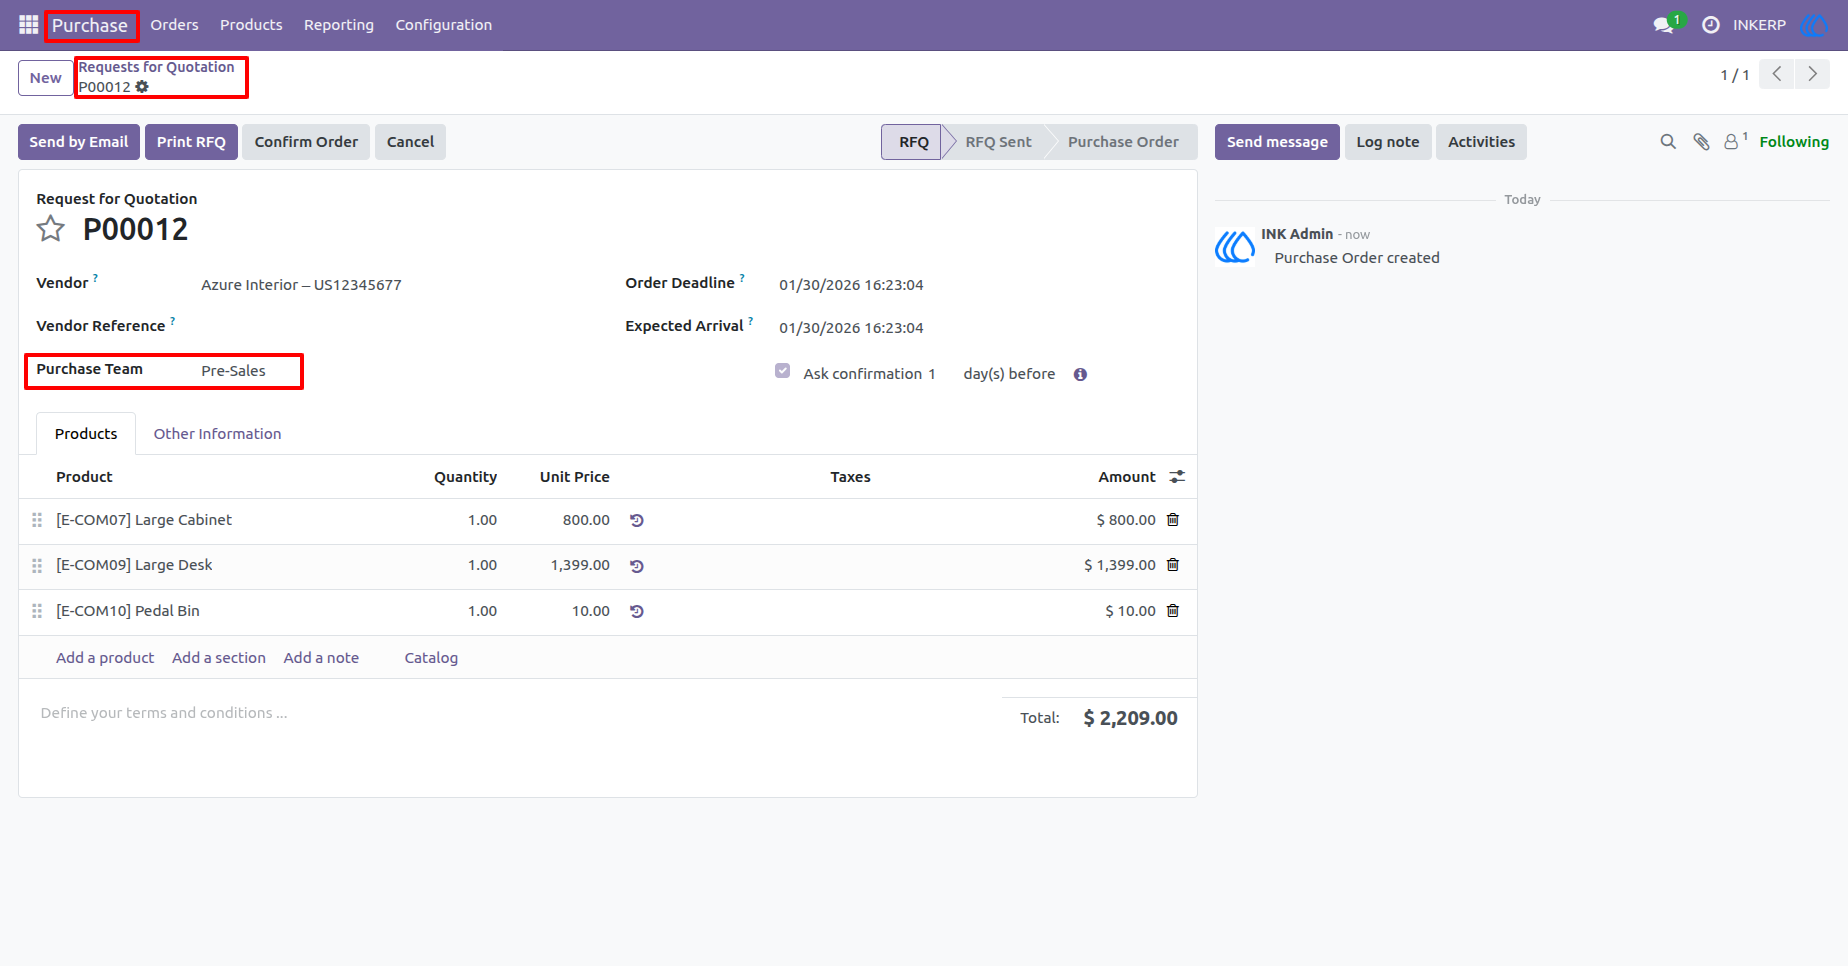Mark P00012 as favorite with star
The image size is (1848, 966).
click(51, 229)
